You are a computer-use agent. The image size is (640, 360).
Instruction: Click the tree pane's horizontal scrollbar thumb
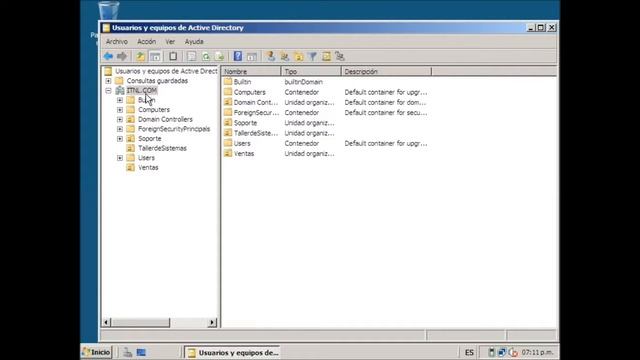coord(140,322)
